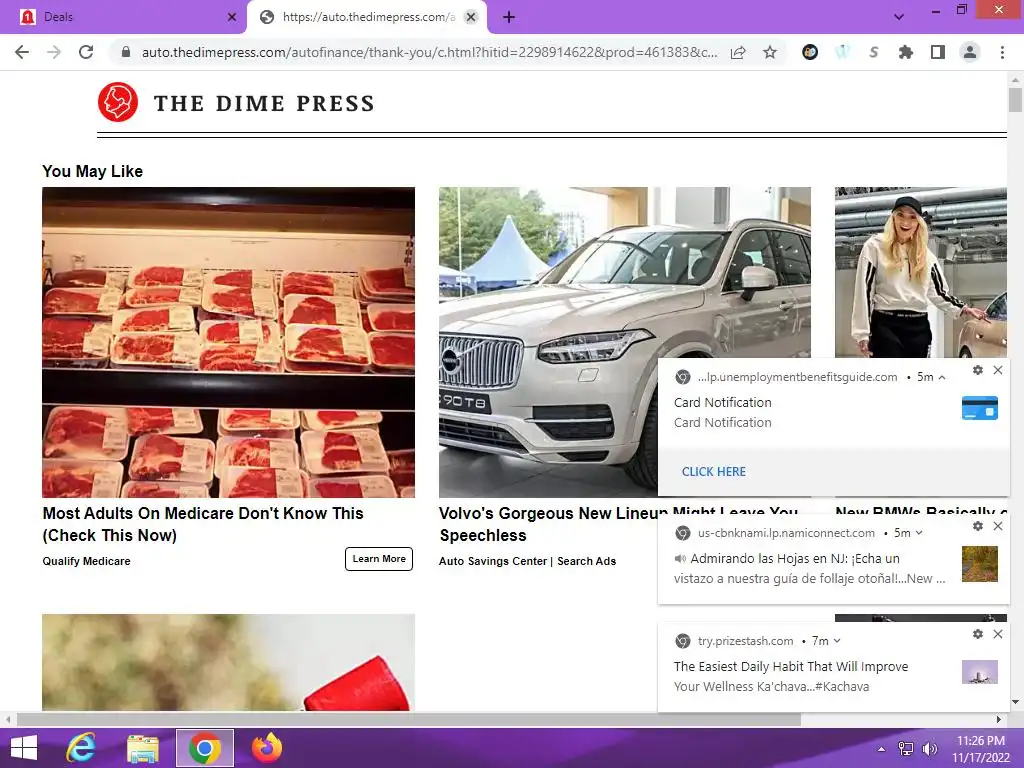The width and height of the screenshot is (1024, 768).
Task: Click THE DIME PRESS header title
Action: coord(264,103)
